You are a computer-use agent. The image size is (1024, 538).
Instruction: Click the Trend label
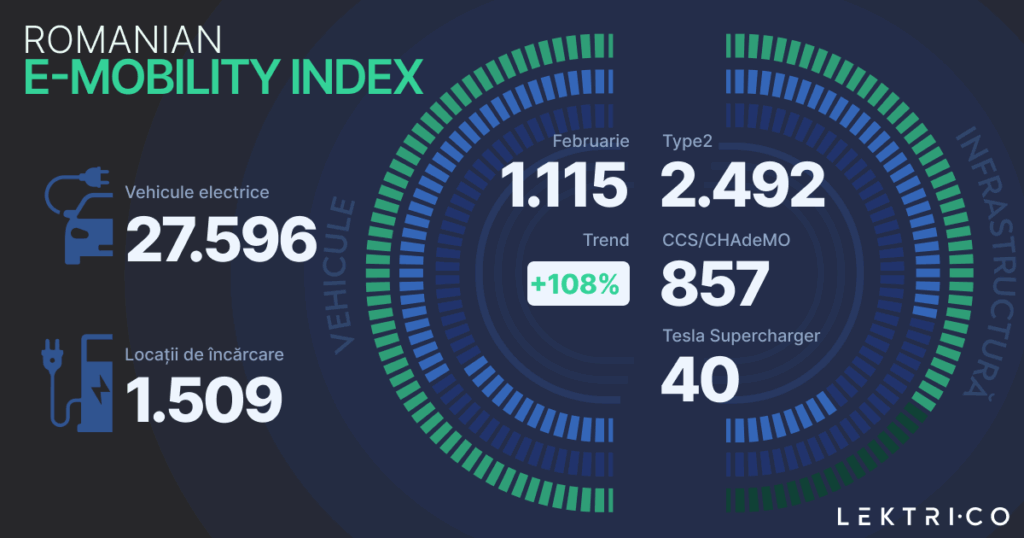(x=606, y=240)
